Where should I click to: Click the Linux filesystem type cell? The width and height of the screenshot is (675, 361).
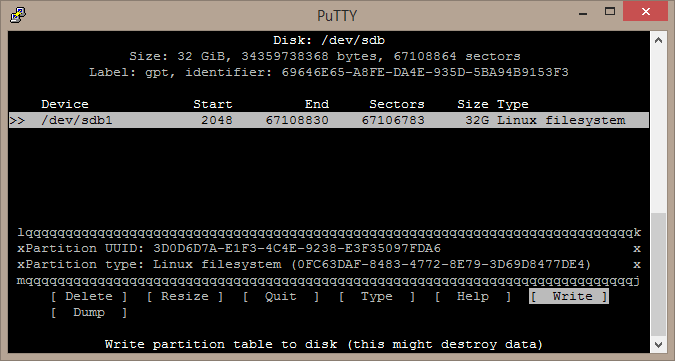[x=561, y=120]
